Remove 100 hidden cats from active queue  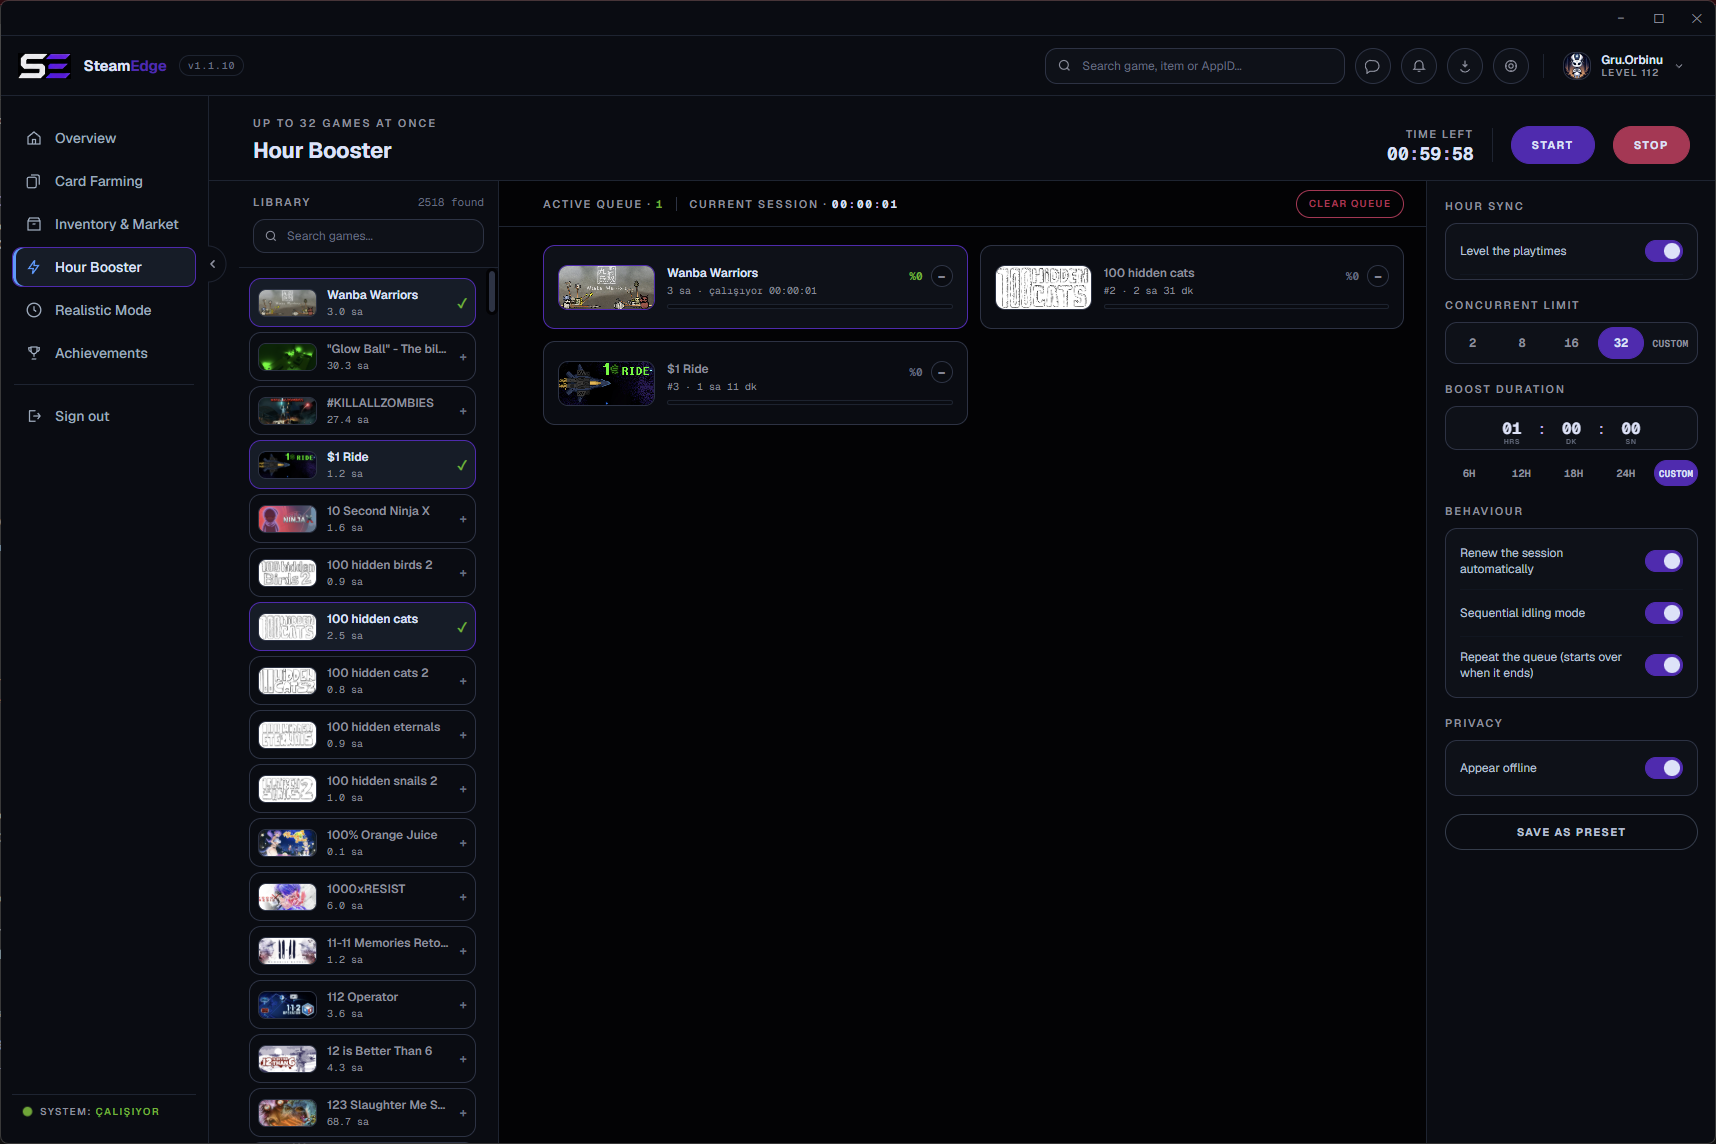[x=1378, y=276]
